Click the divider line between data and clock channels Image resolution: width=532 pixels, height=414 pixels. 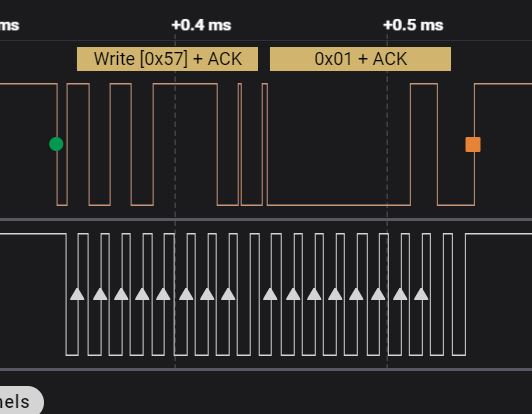(266, 220)
